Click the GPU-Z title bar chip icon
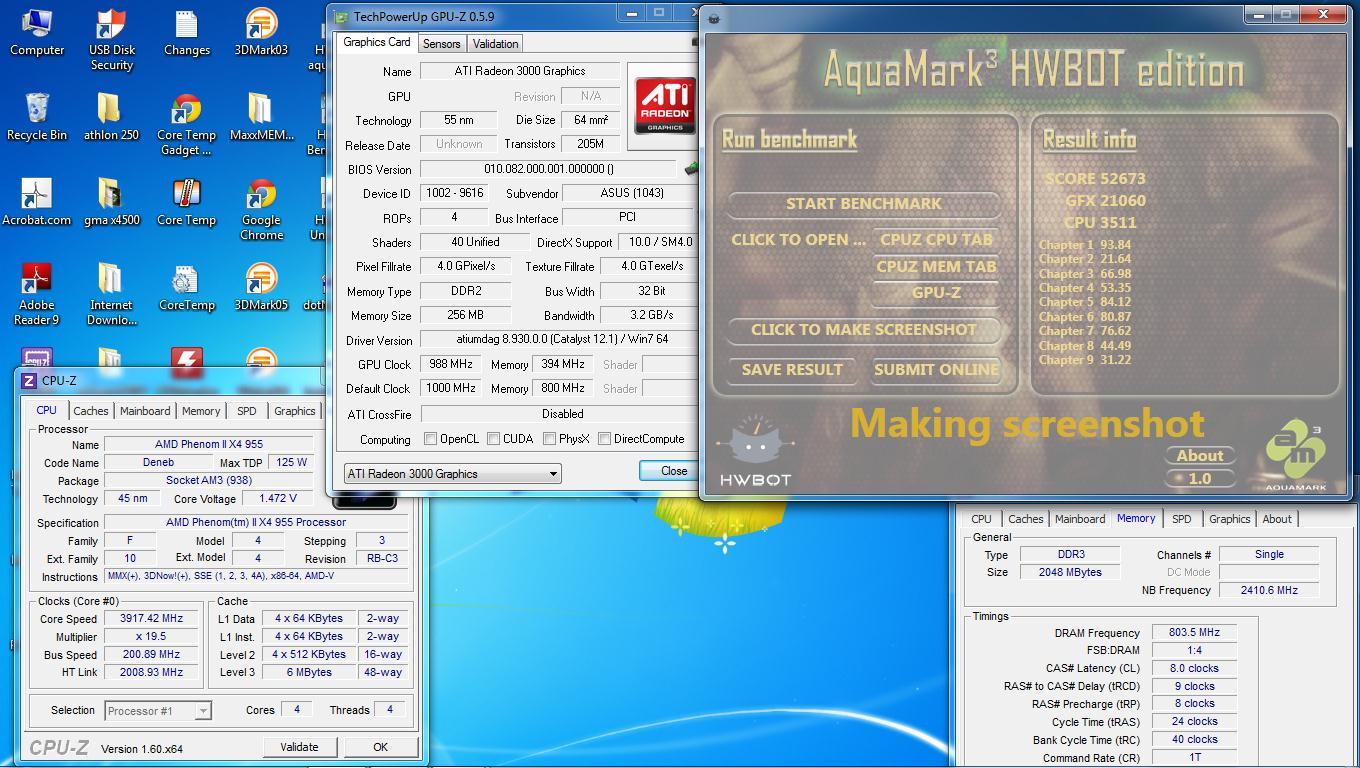 pos(341,16)
